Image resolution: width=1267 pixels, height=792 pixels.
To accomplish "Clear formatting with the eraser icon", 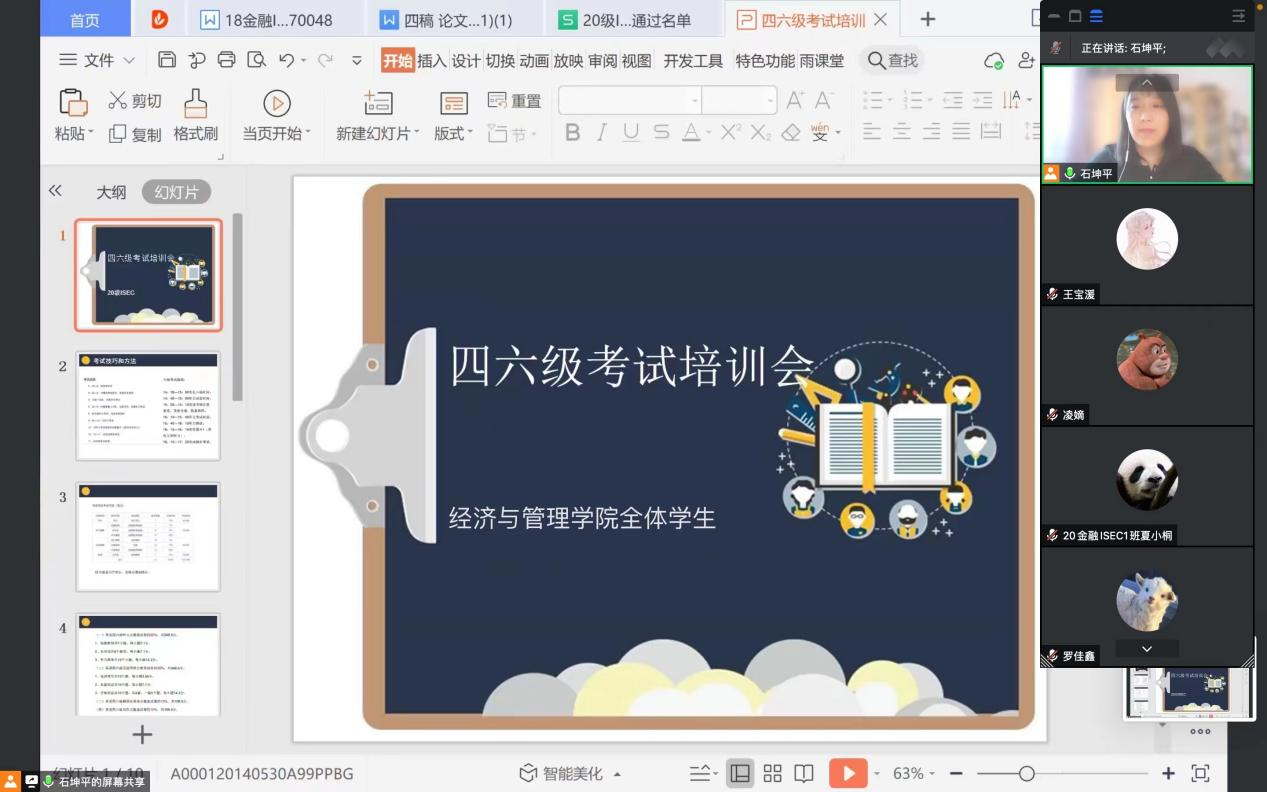I will pyautogui.click(x=791, y=132).
